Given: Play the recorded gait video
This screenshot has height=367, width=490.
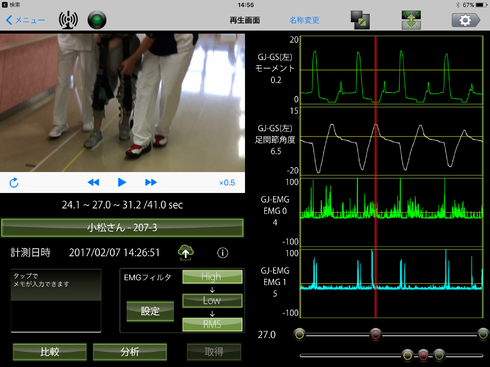Looking at the screenshot, I should tap(122, 182).
